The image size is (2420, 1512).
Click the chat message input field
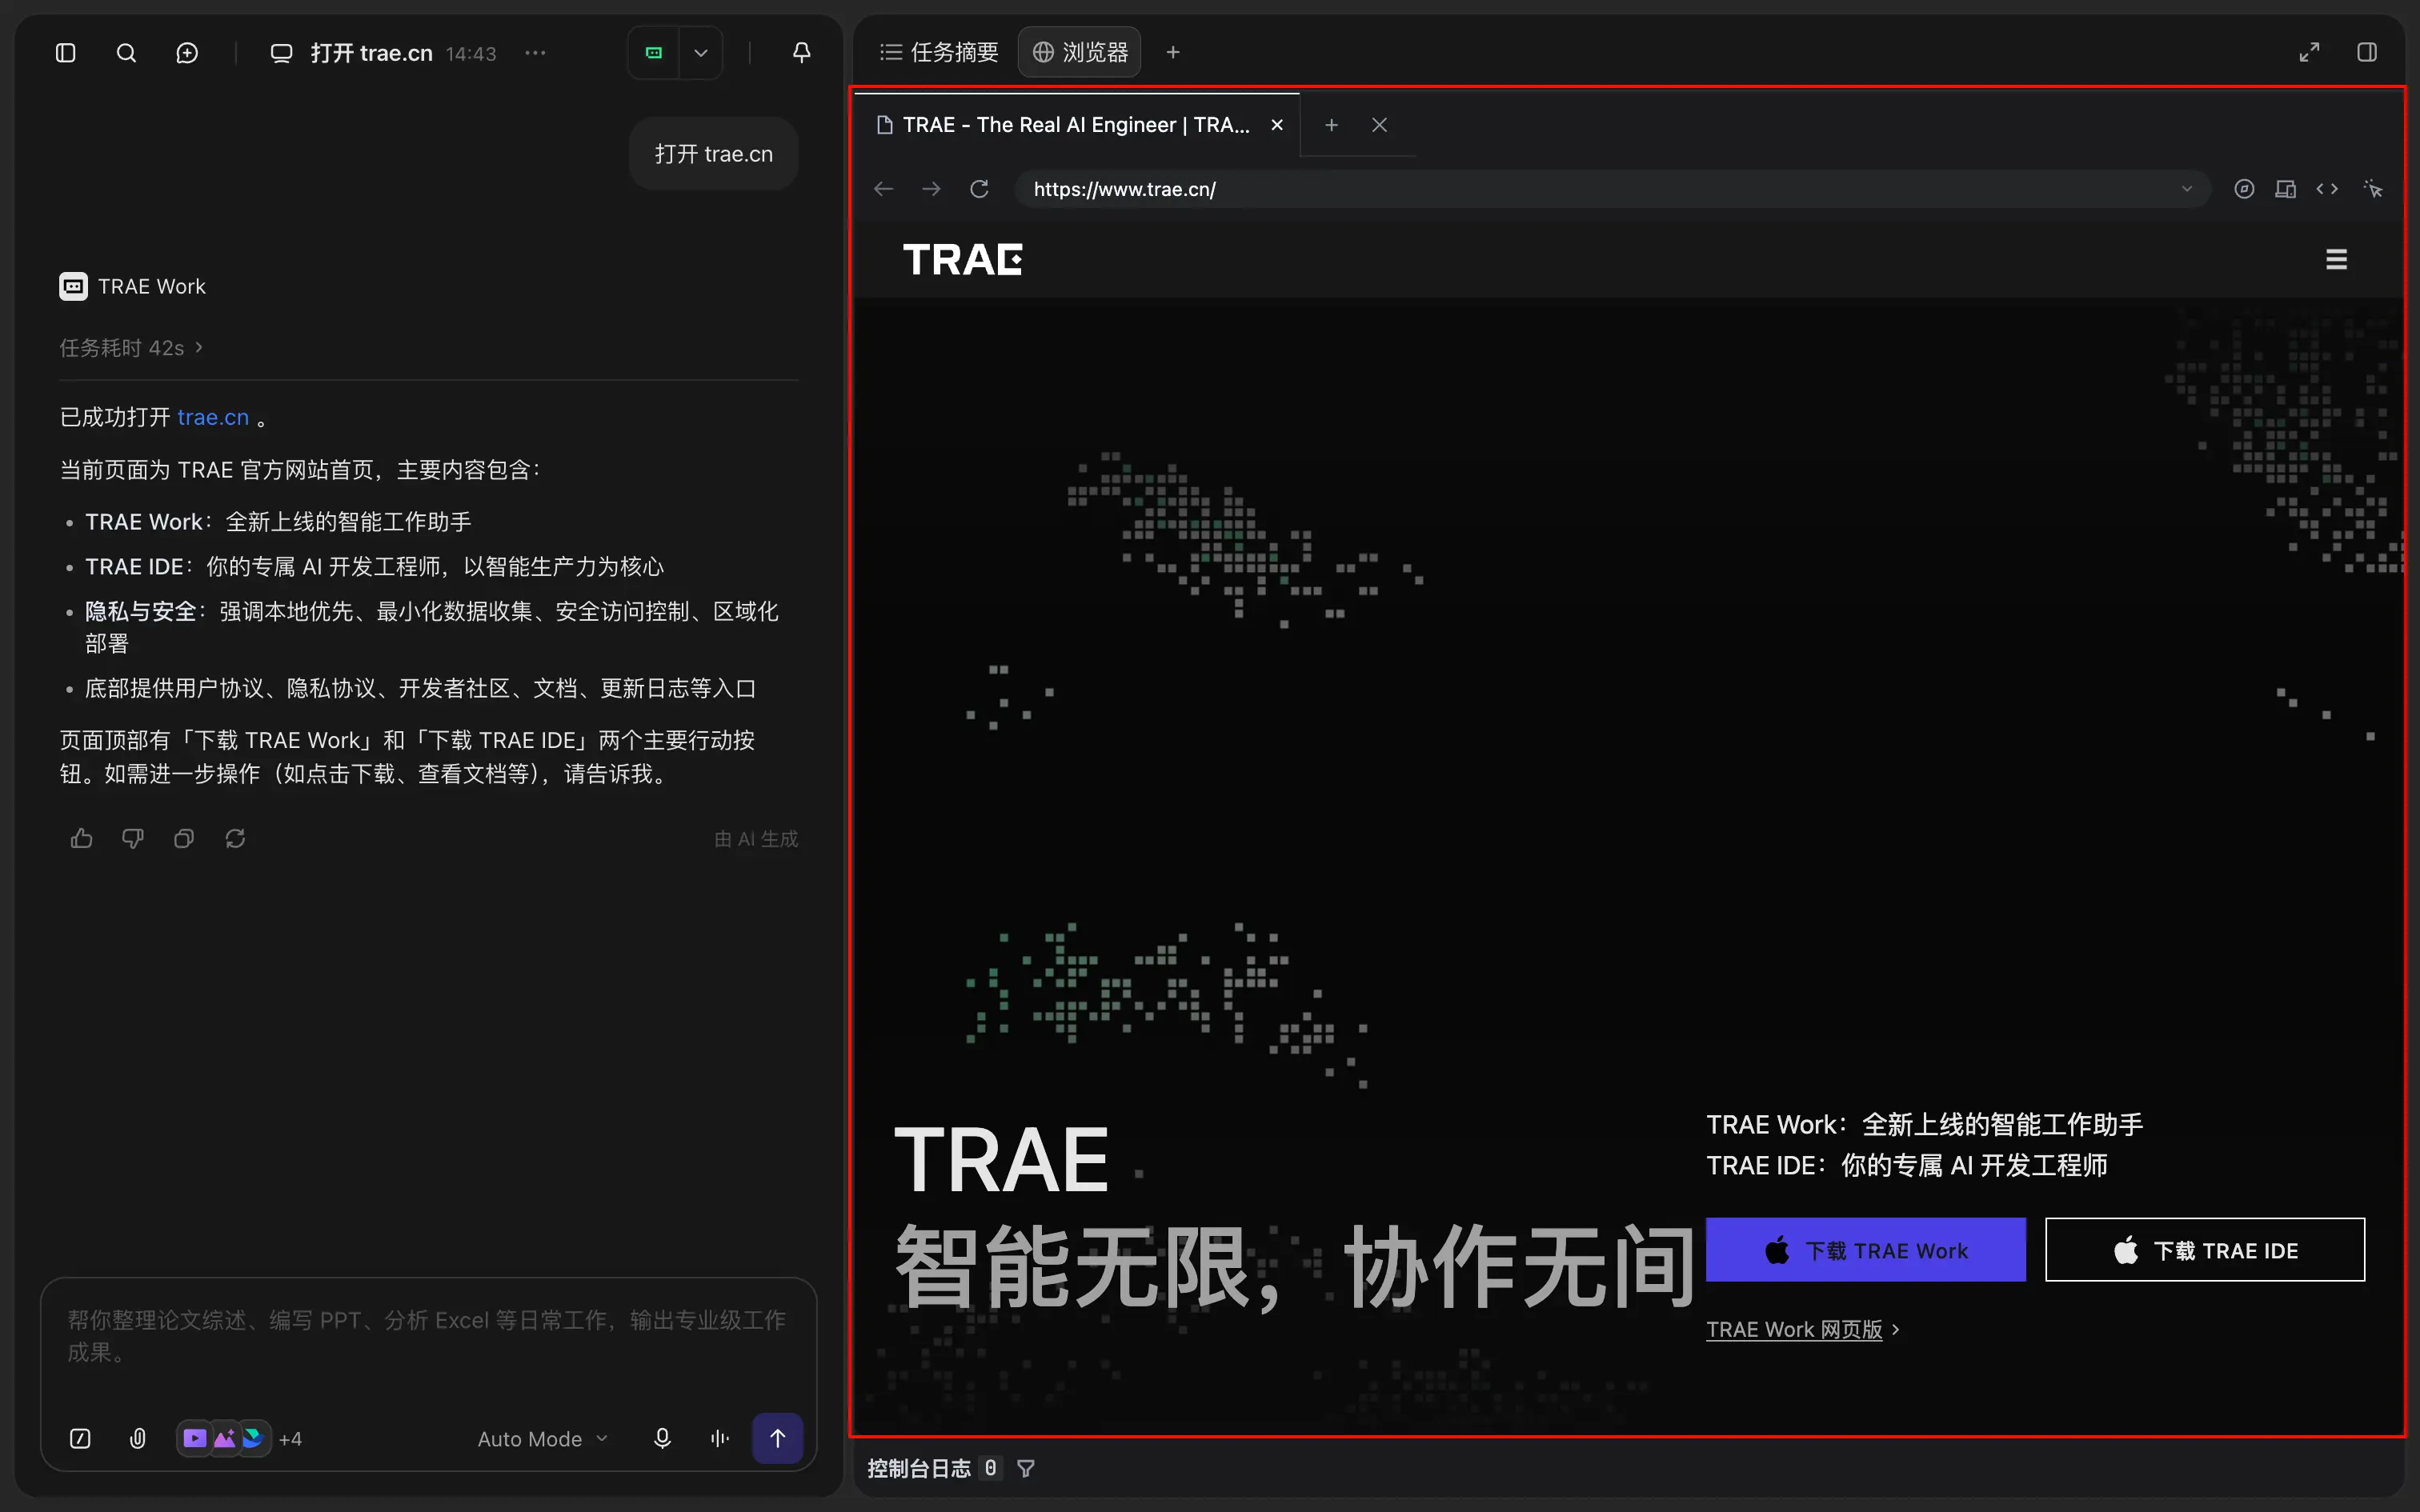coord(428,1337)
